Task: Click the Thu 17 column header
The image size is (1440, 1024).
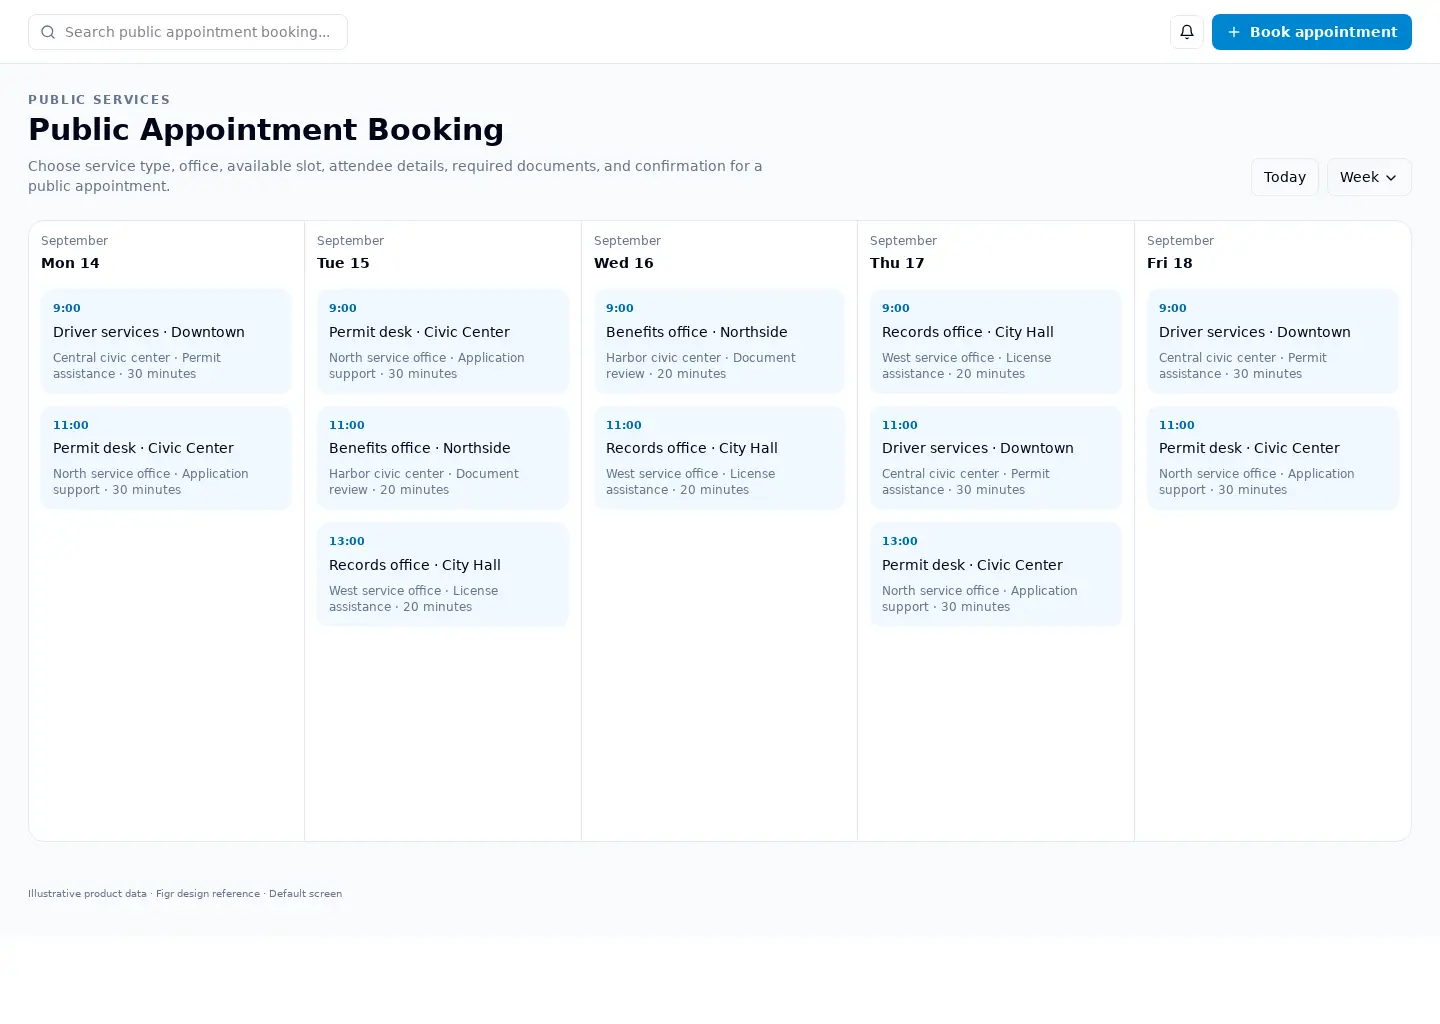Action: (897, 263)
